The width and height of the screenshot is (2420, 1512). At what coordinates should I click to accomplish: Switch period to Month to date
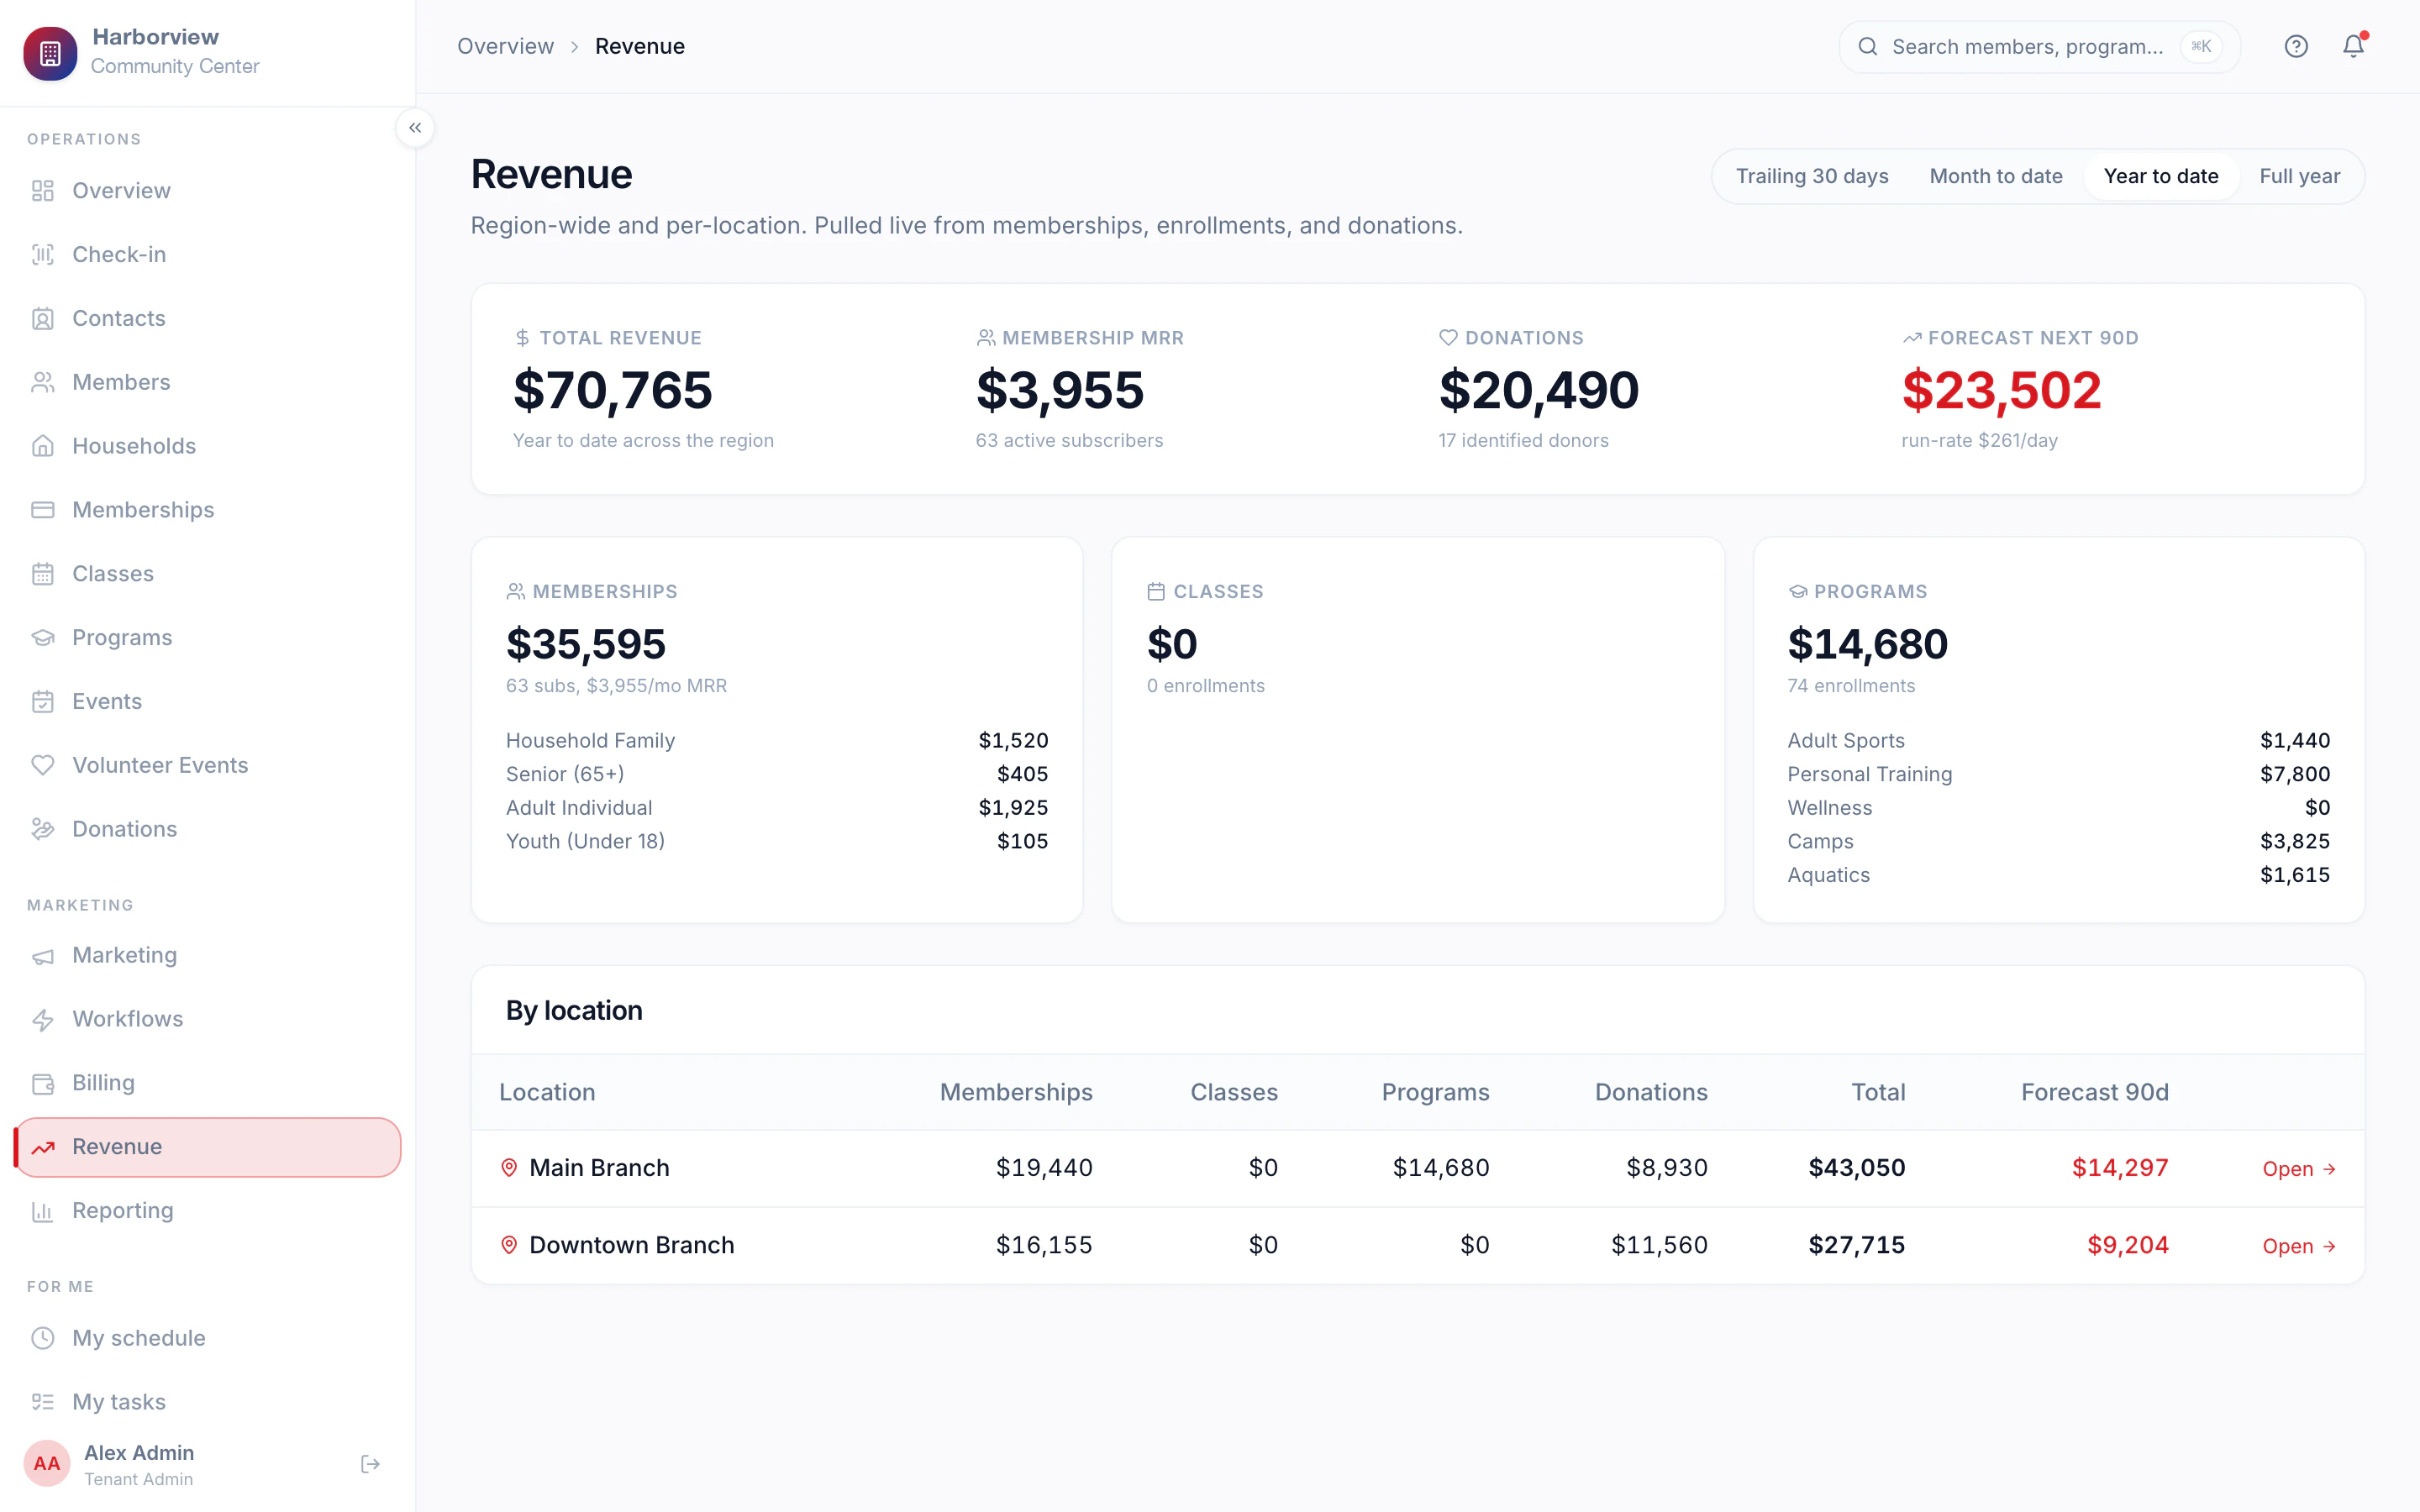[x=1996, y=176]
